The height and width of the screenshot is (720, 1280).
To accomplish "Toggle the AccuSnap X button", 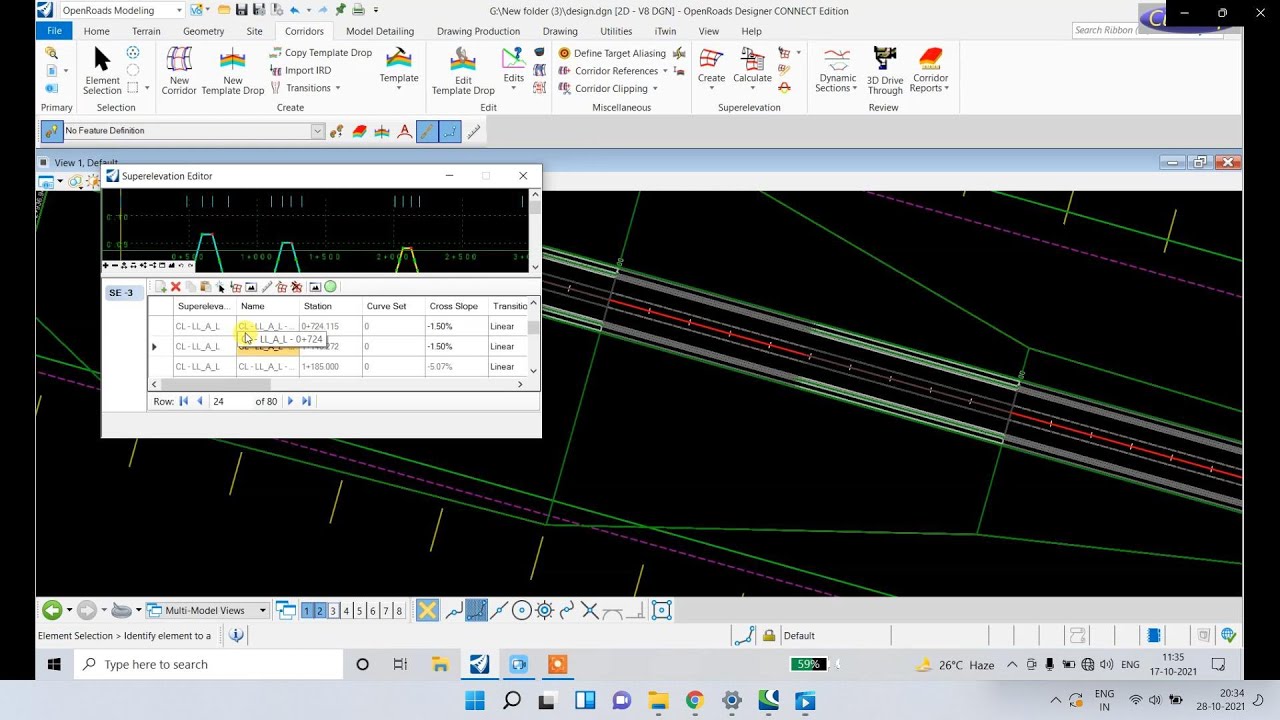I will [x=427, y=610].
